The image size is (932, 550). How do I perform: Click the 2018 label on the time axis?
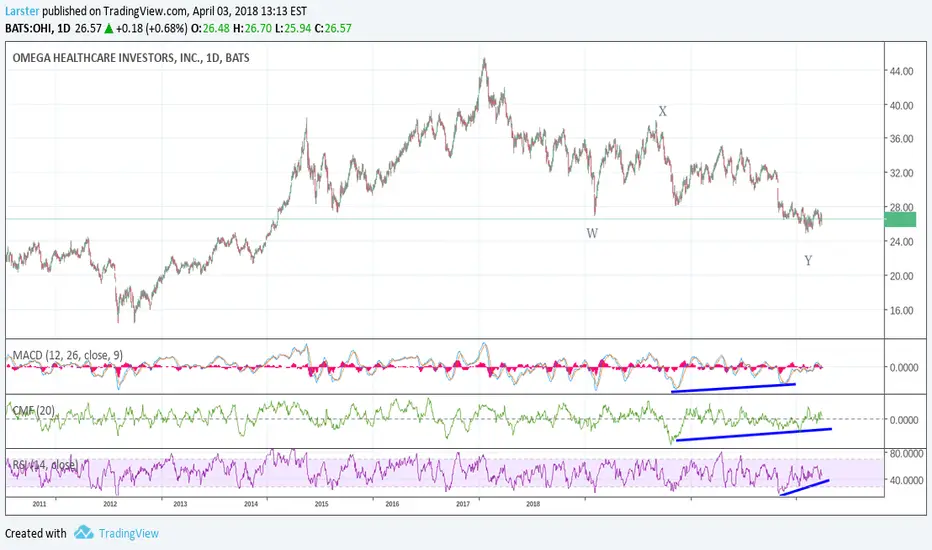(x=533, y=504)
